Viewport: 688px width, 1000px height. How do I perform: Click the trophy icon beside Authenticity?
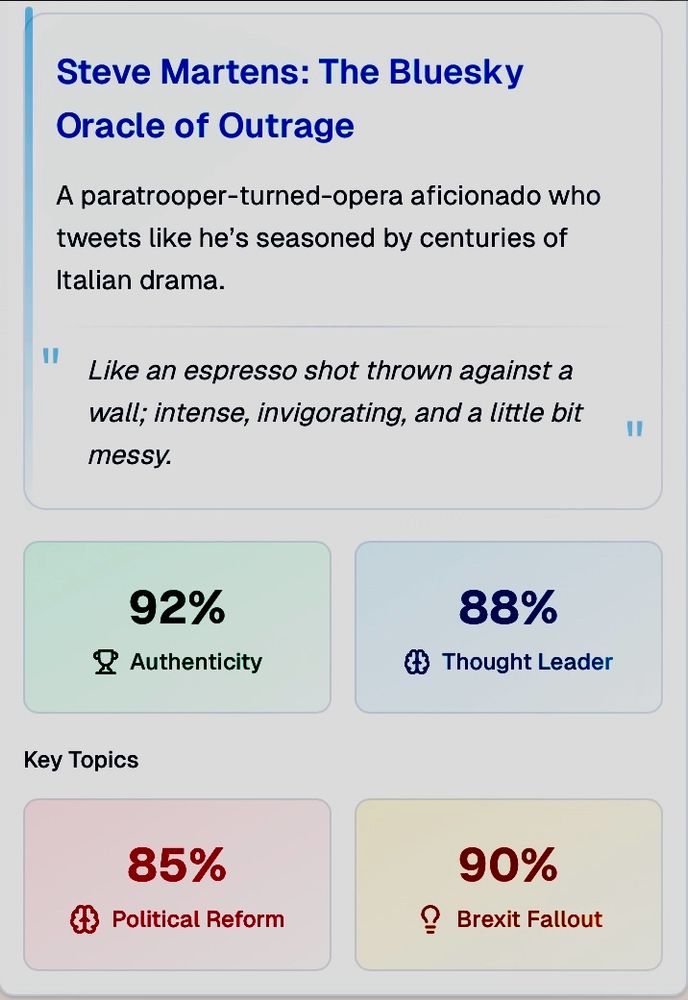105,662
